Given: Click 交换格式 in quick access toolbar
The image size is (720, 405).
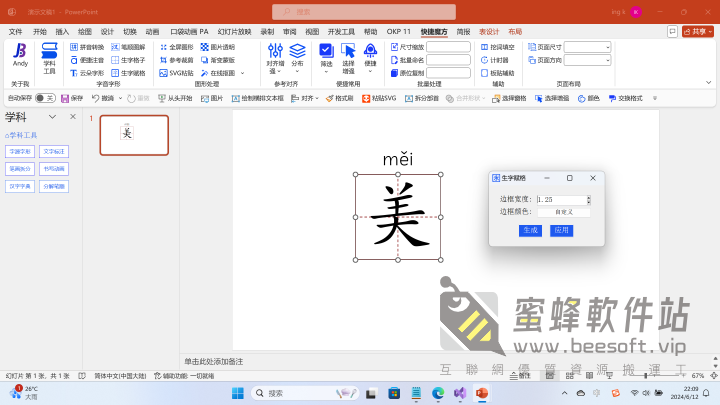Looking at the screenshot, I should pyautogui.click(x=625, y=98).
